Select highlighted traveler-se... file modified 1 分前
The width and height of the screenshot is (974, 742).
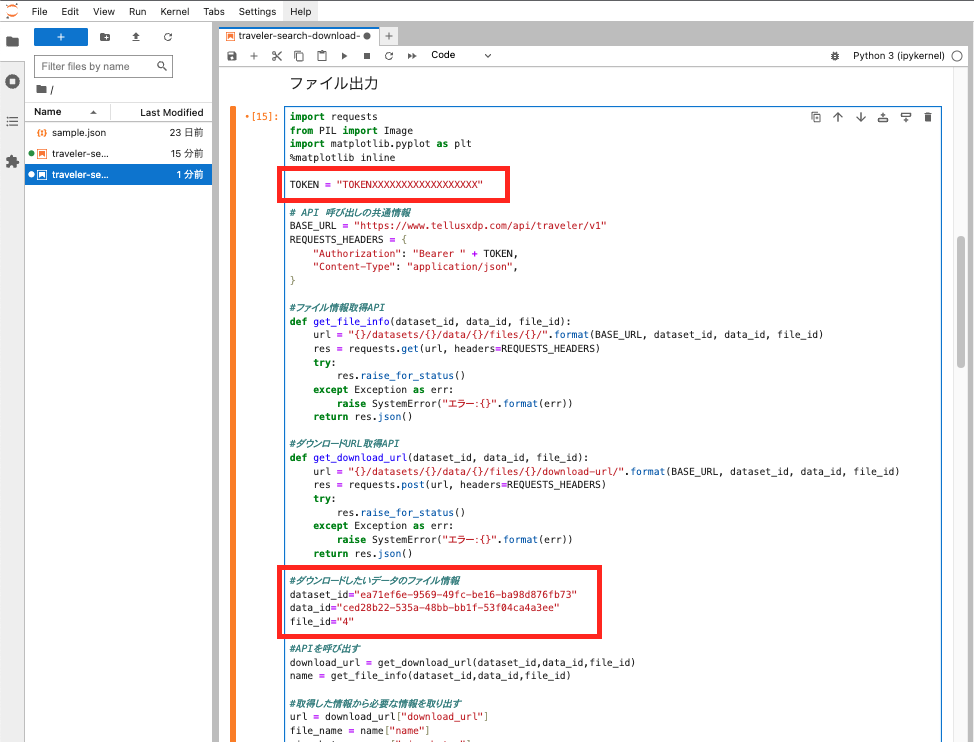coord(119,174)
